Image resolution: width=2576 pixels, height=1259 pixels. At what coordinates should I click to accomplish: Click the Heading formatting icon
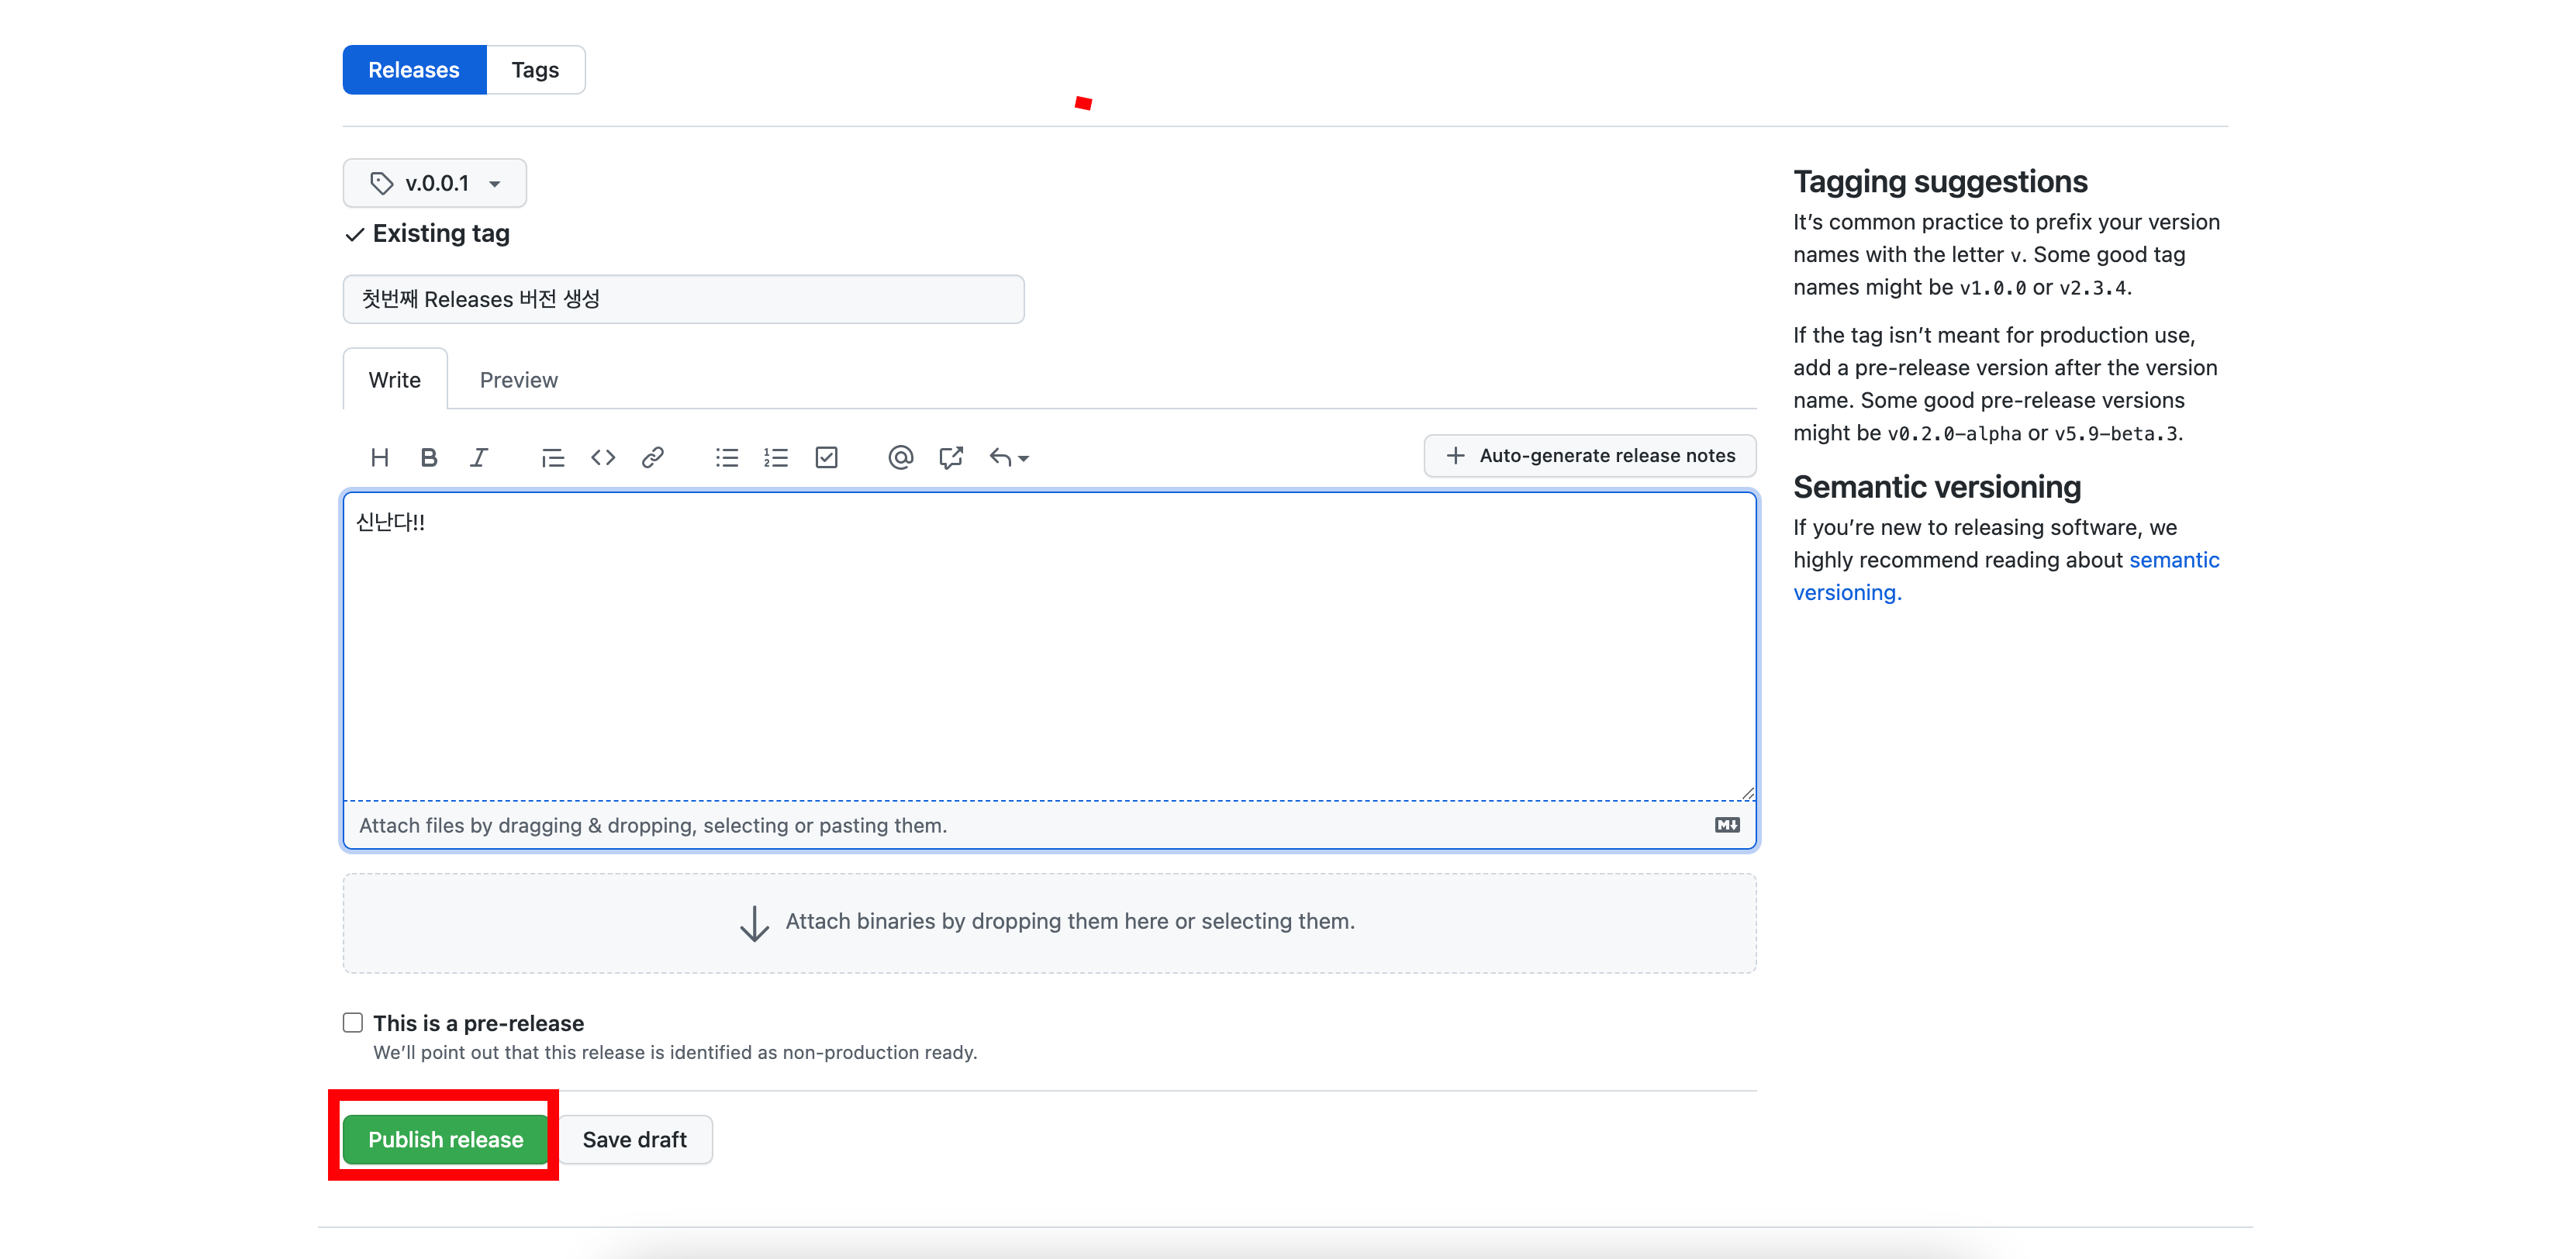point(379,457)
